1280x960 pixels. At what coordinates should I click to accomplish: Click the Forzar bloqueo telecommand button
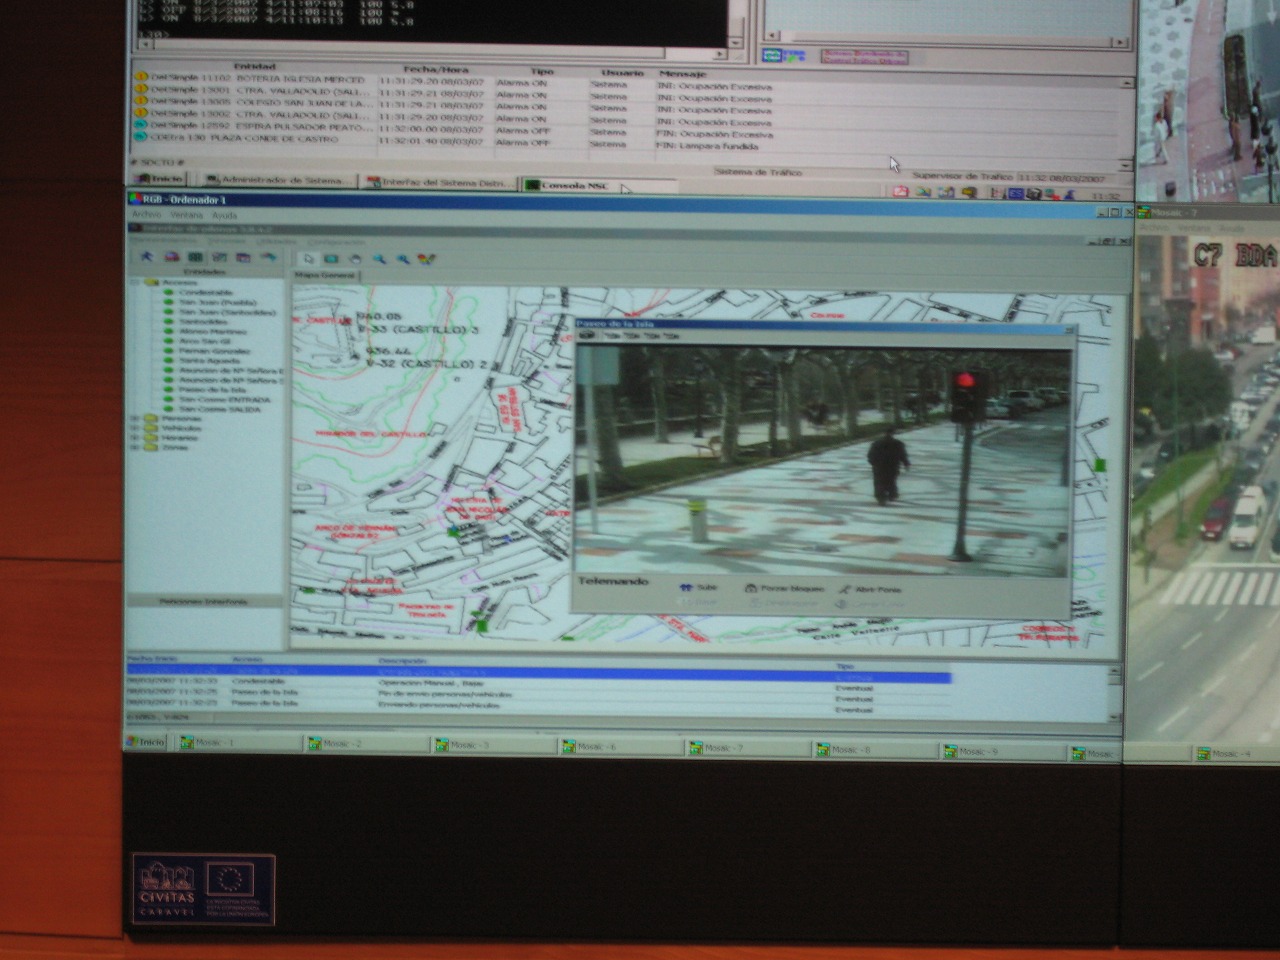click(785, 588)
